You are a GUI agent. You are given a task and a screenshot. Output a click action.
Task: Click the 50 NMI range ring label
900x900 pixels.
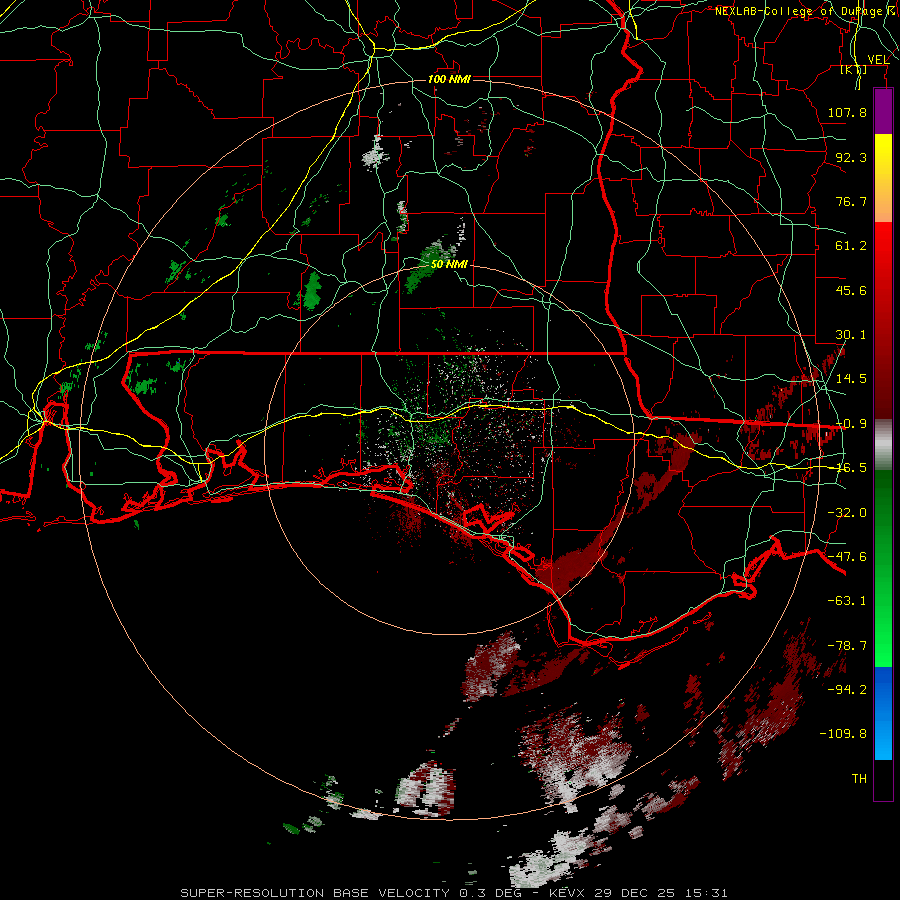449,264
